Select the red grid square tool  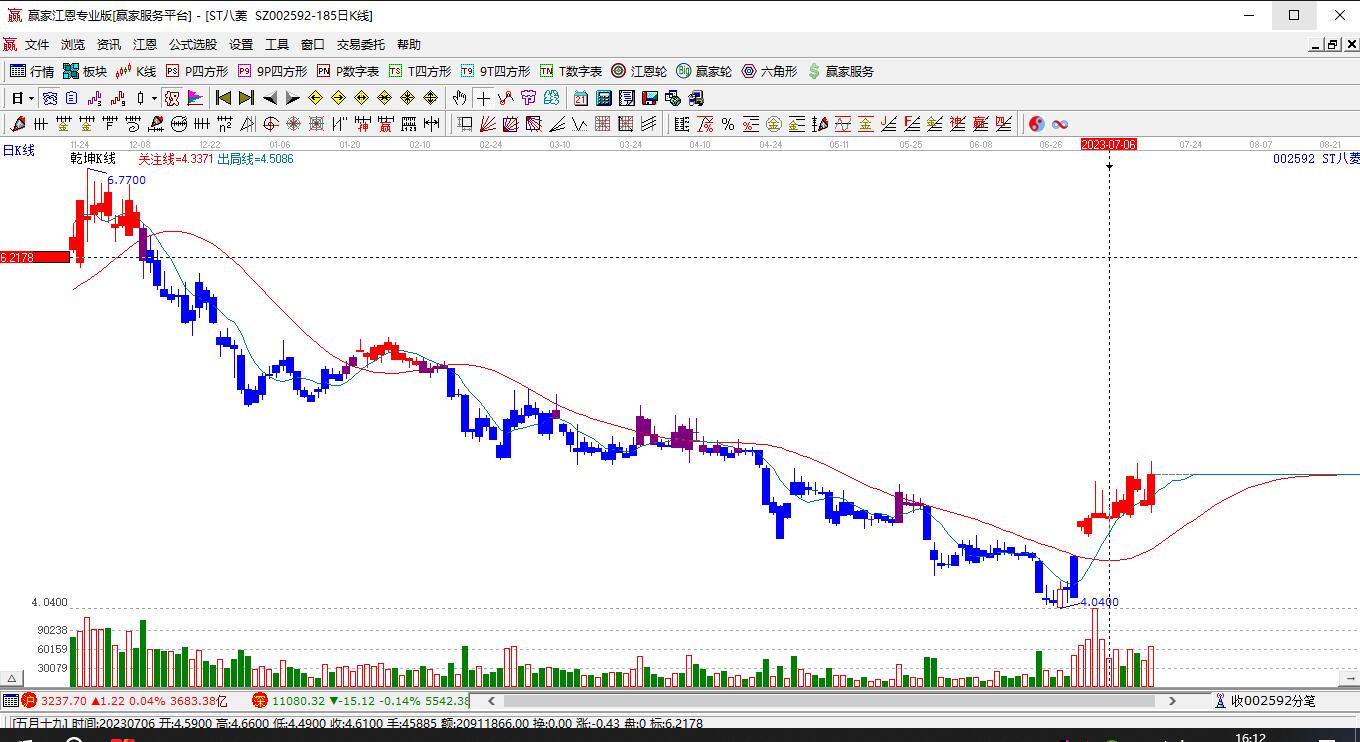point(602,124)
